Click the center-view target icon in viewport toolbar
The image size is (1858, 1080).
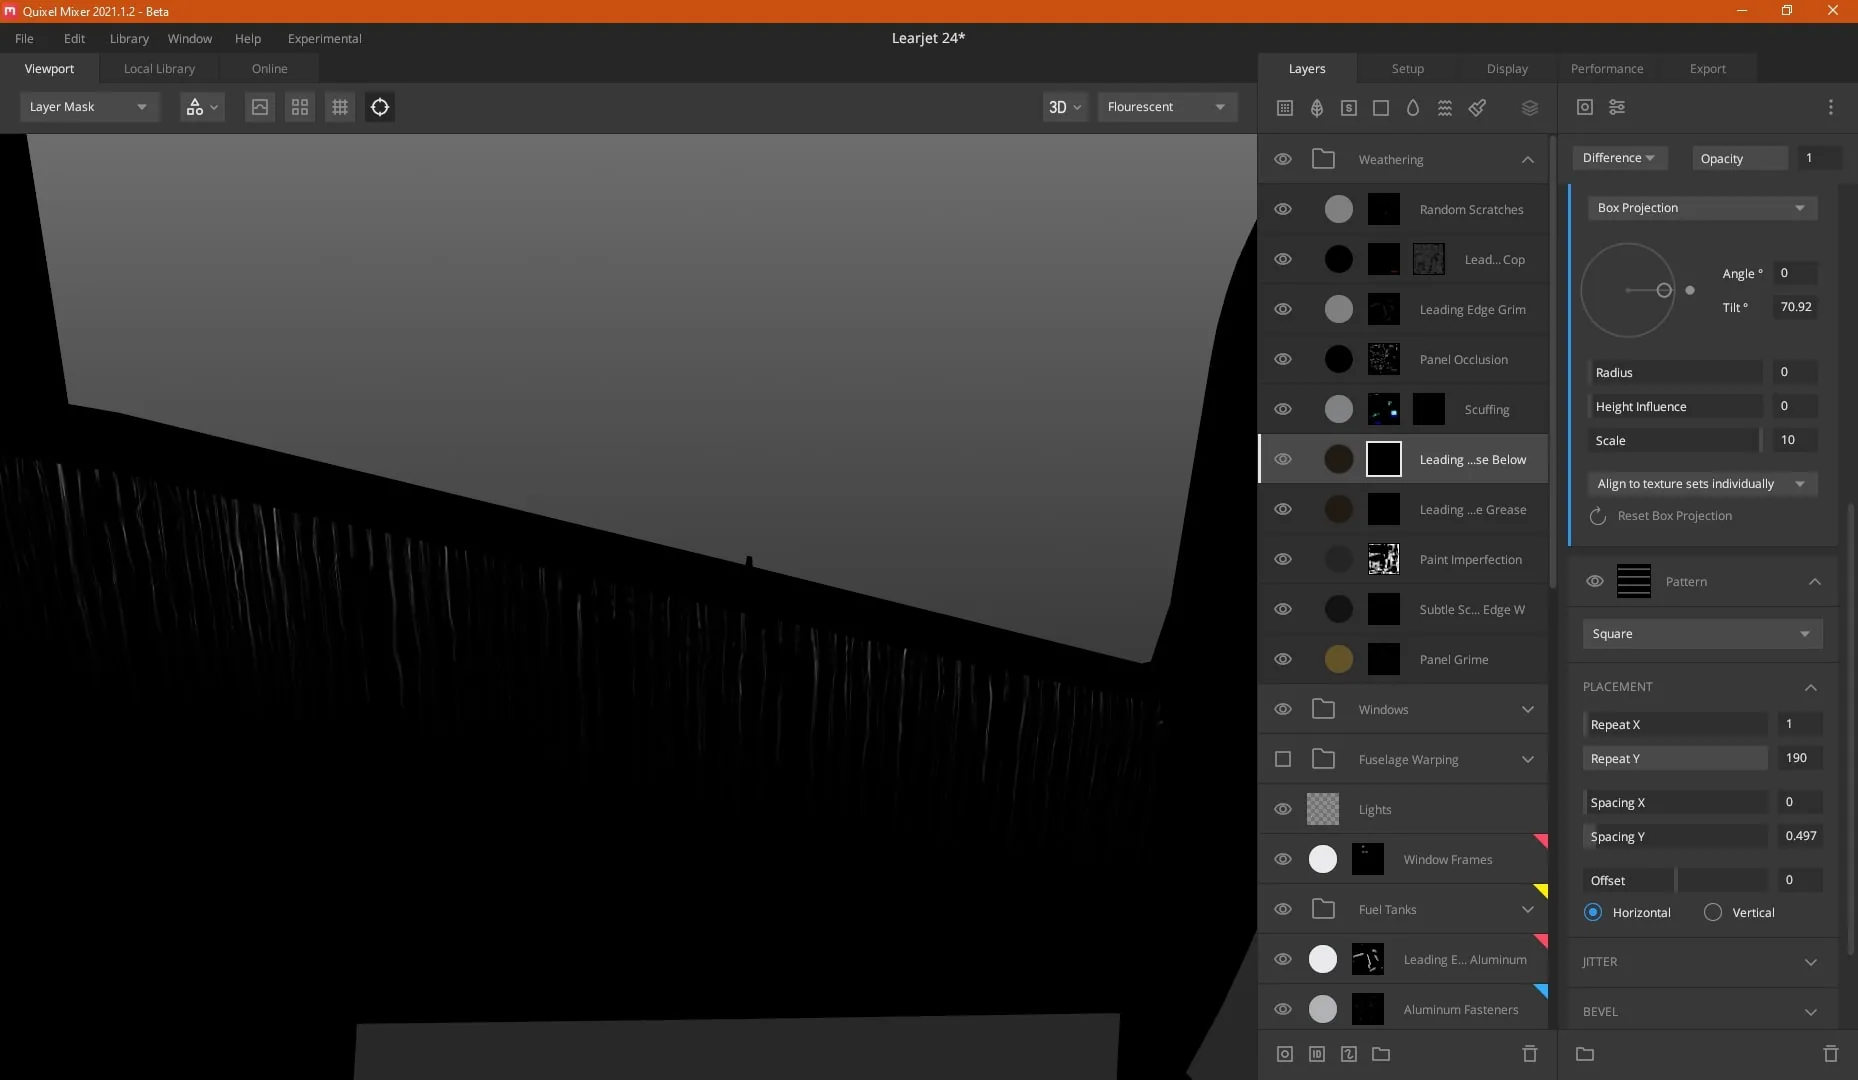tap(380, 107)
